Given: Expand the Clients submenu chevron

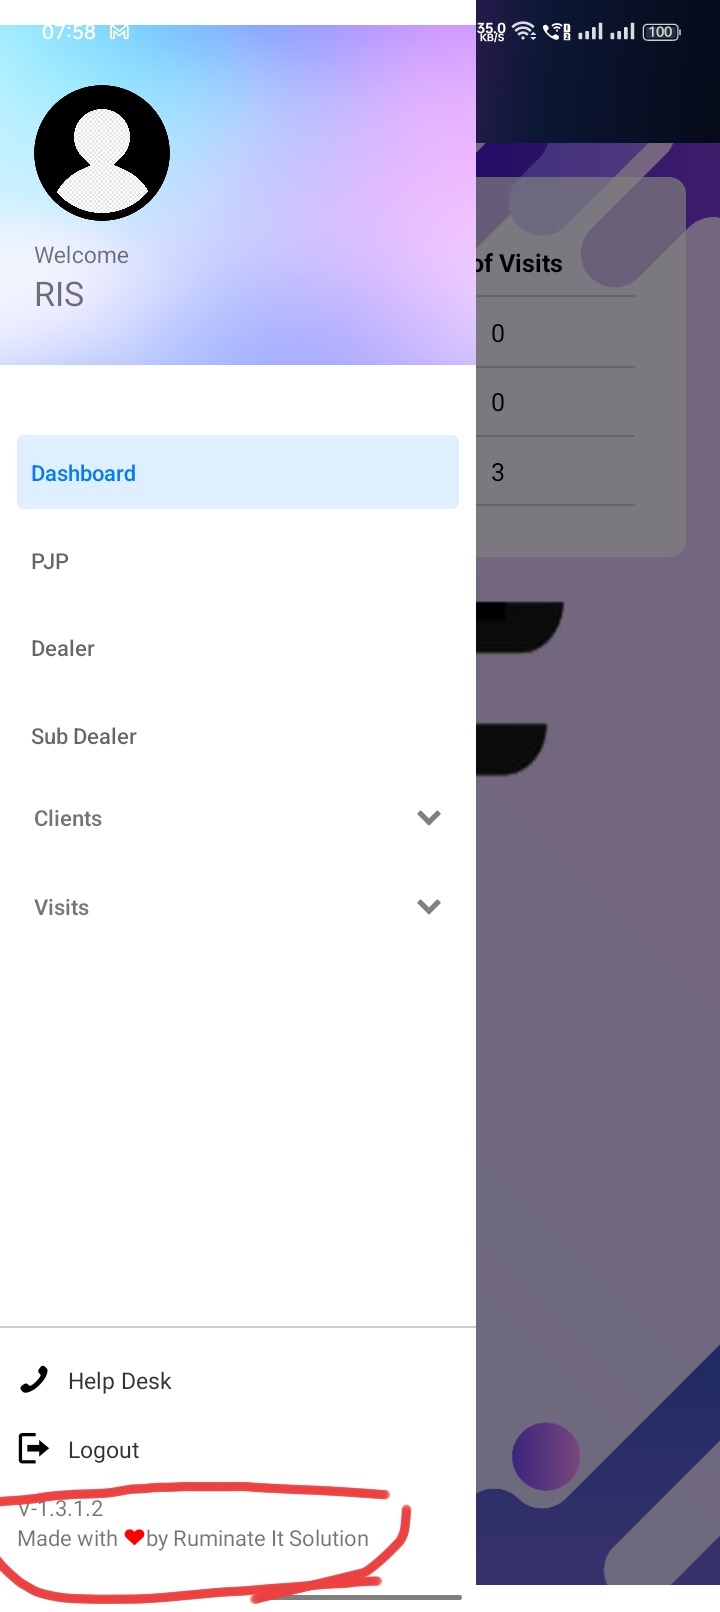Looking at the screenshot, I should [x=429, y=818].
